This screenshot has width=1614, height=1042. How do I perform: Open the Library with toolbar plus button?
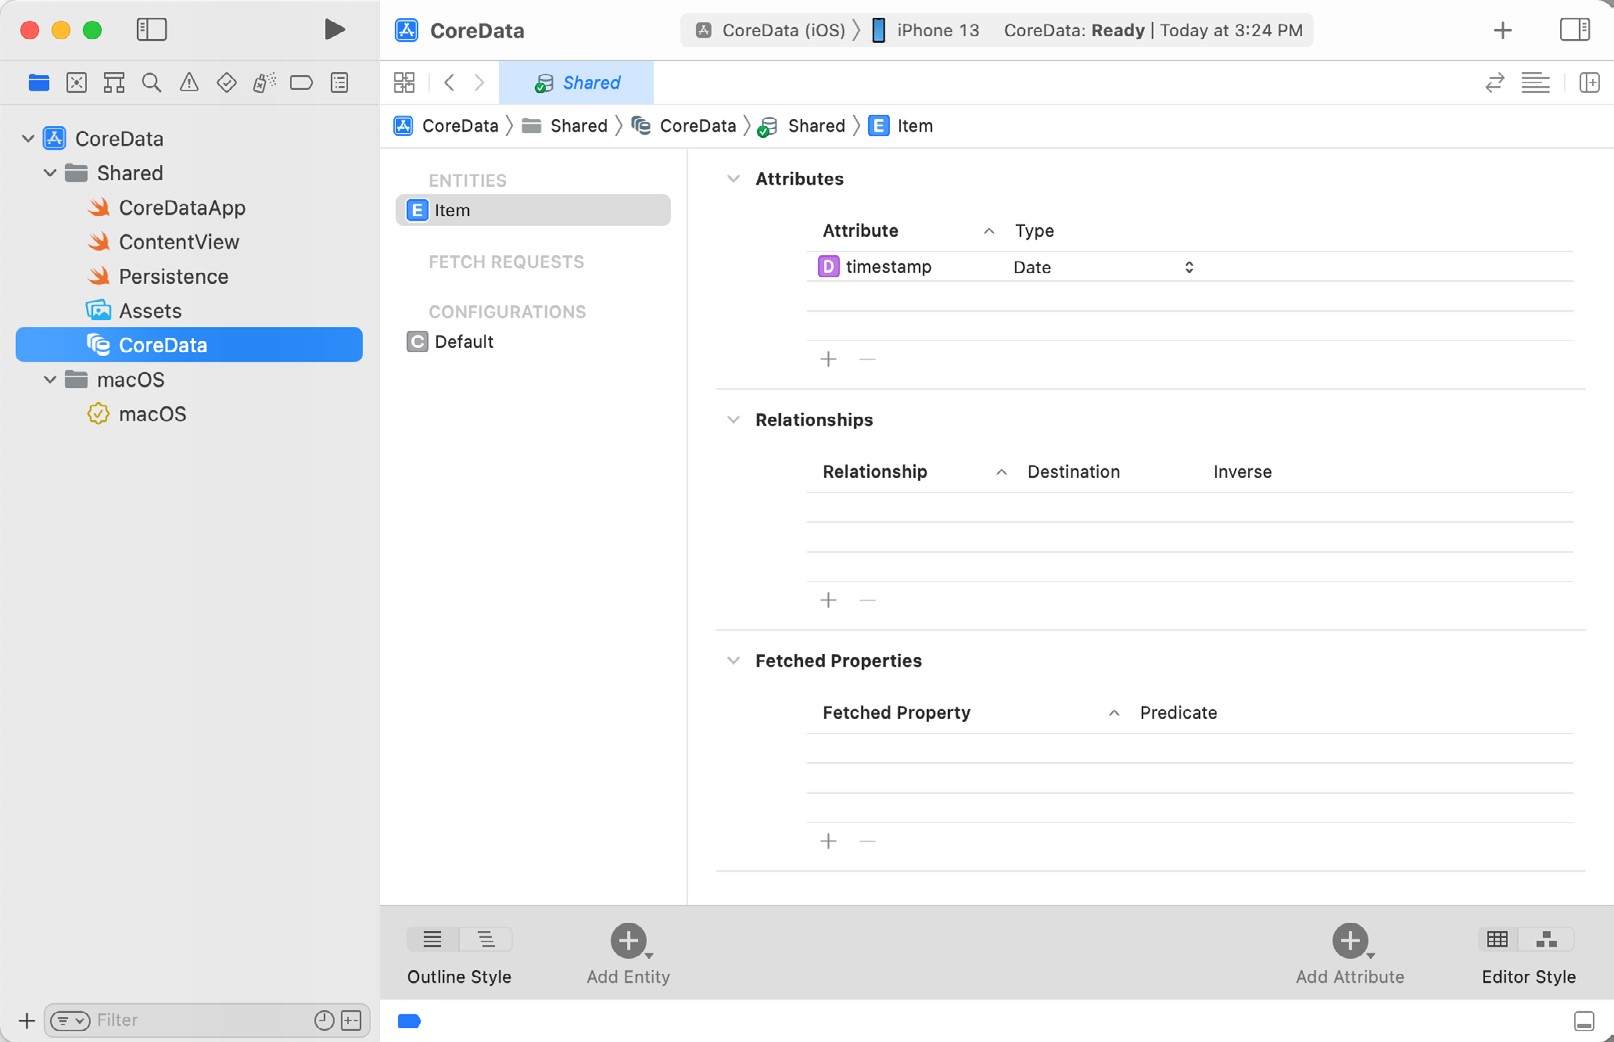pos(1503,30)
